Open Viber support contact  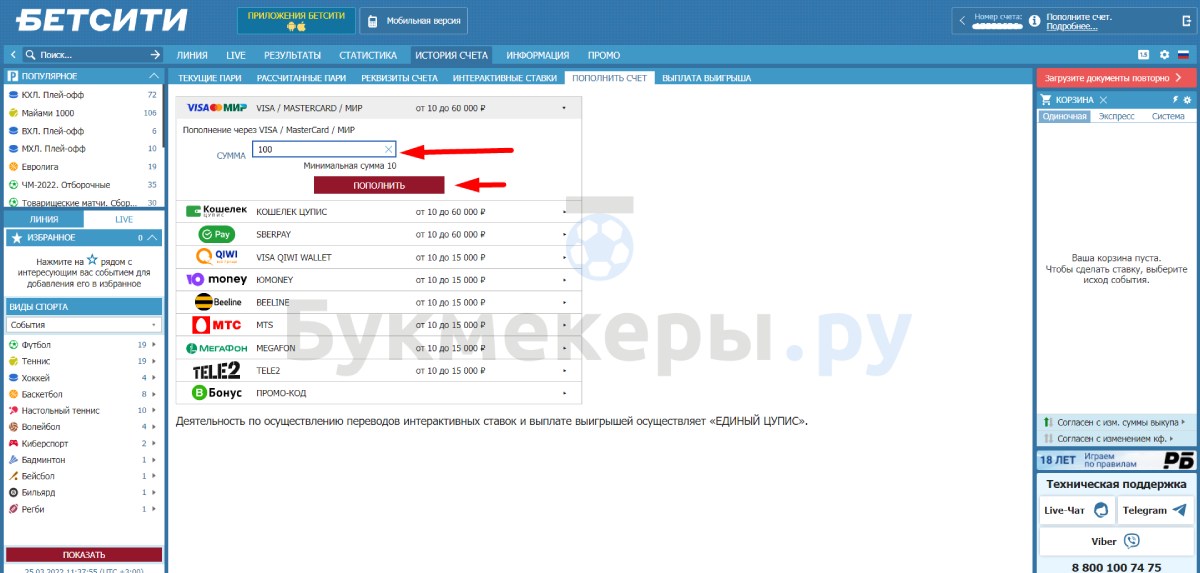pos(1116,541)
